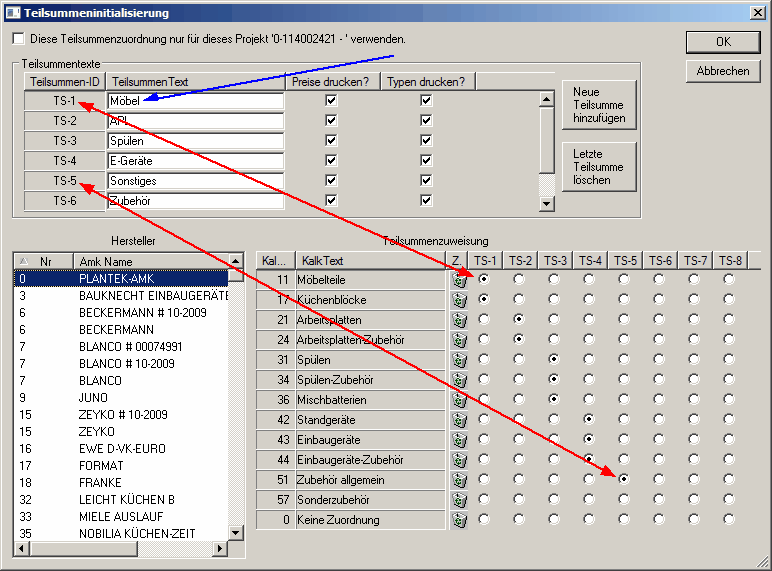Click the trash icon for Küchenblöcke row
This screenshot has width=772, height=571.
tap(460, 300)
